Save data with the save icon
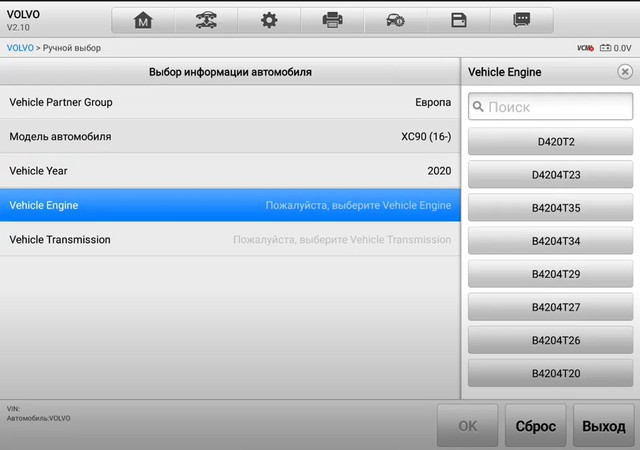 coord(459,20)
